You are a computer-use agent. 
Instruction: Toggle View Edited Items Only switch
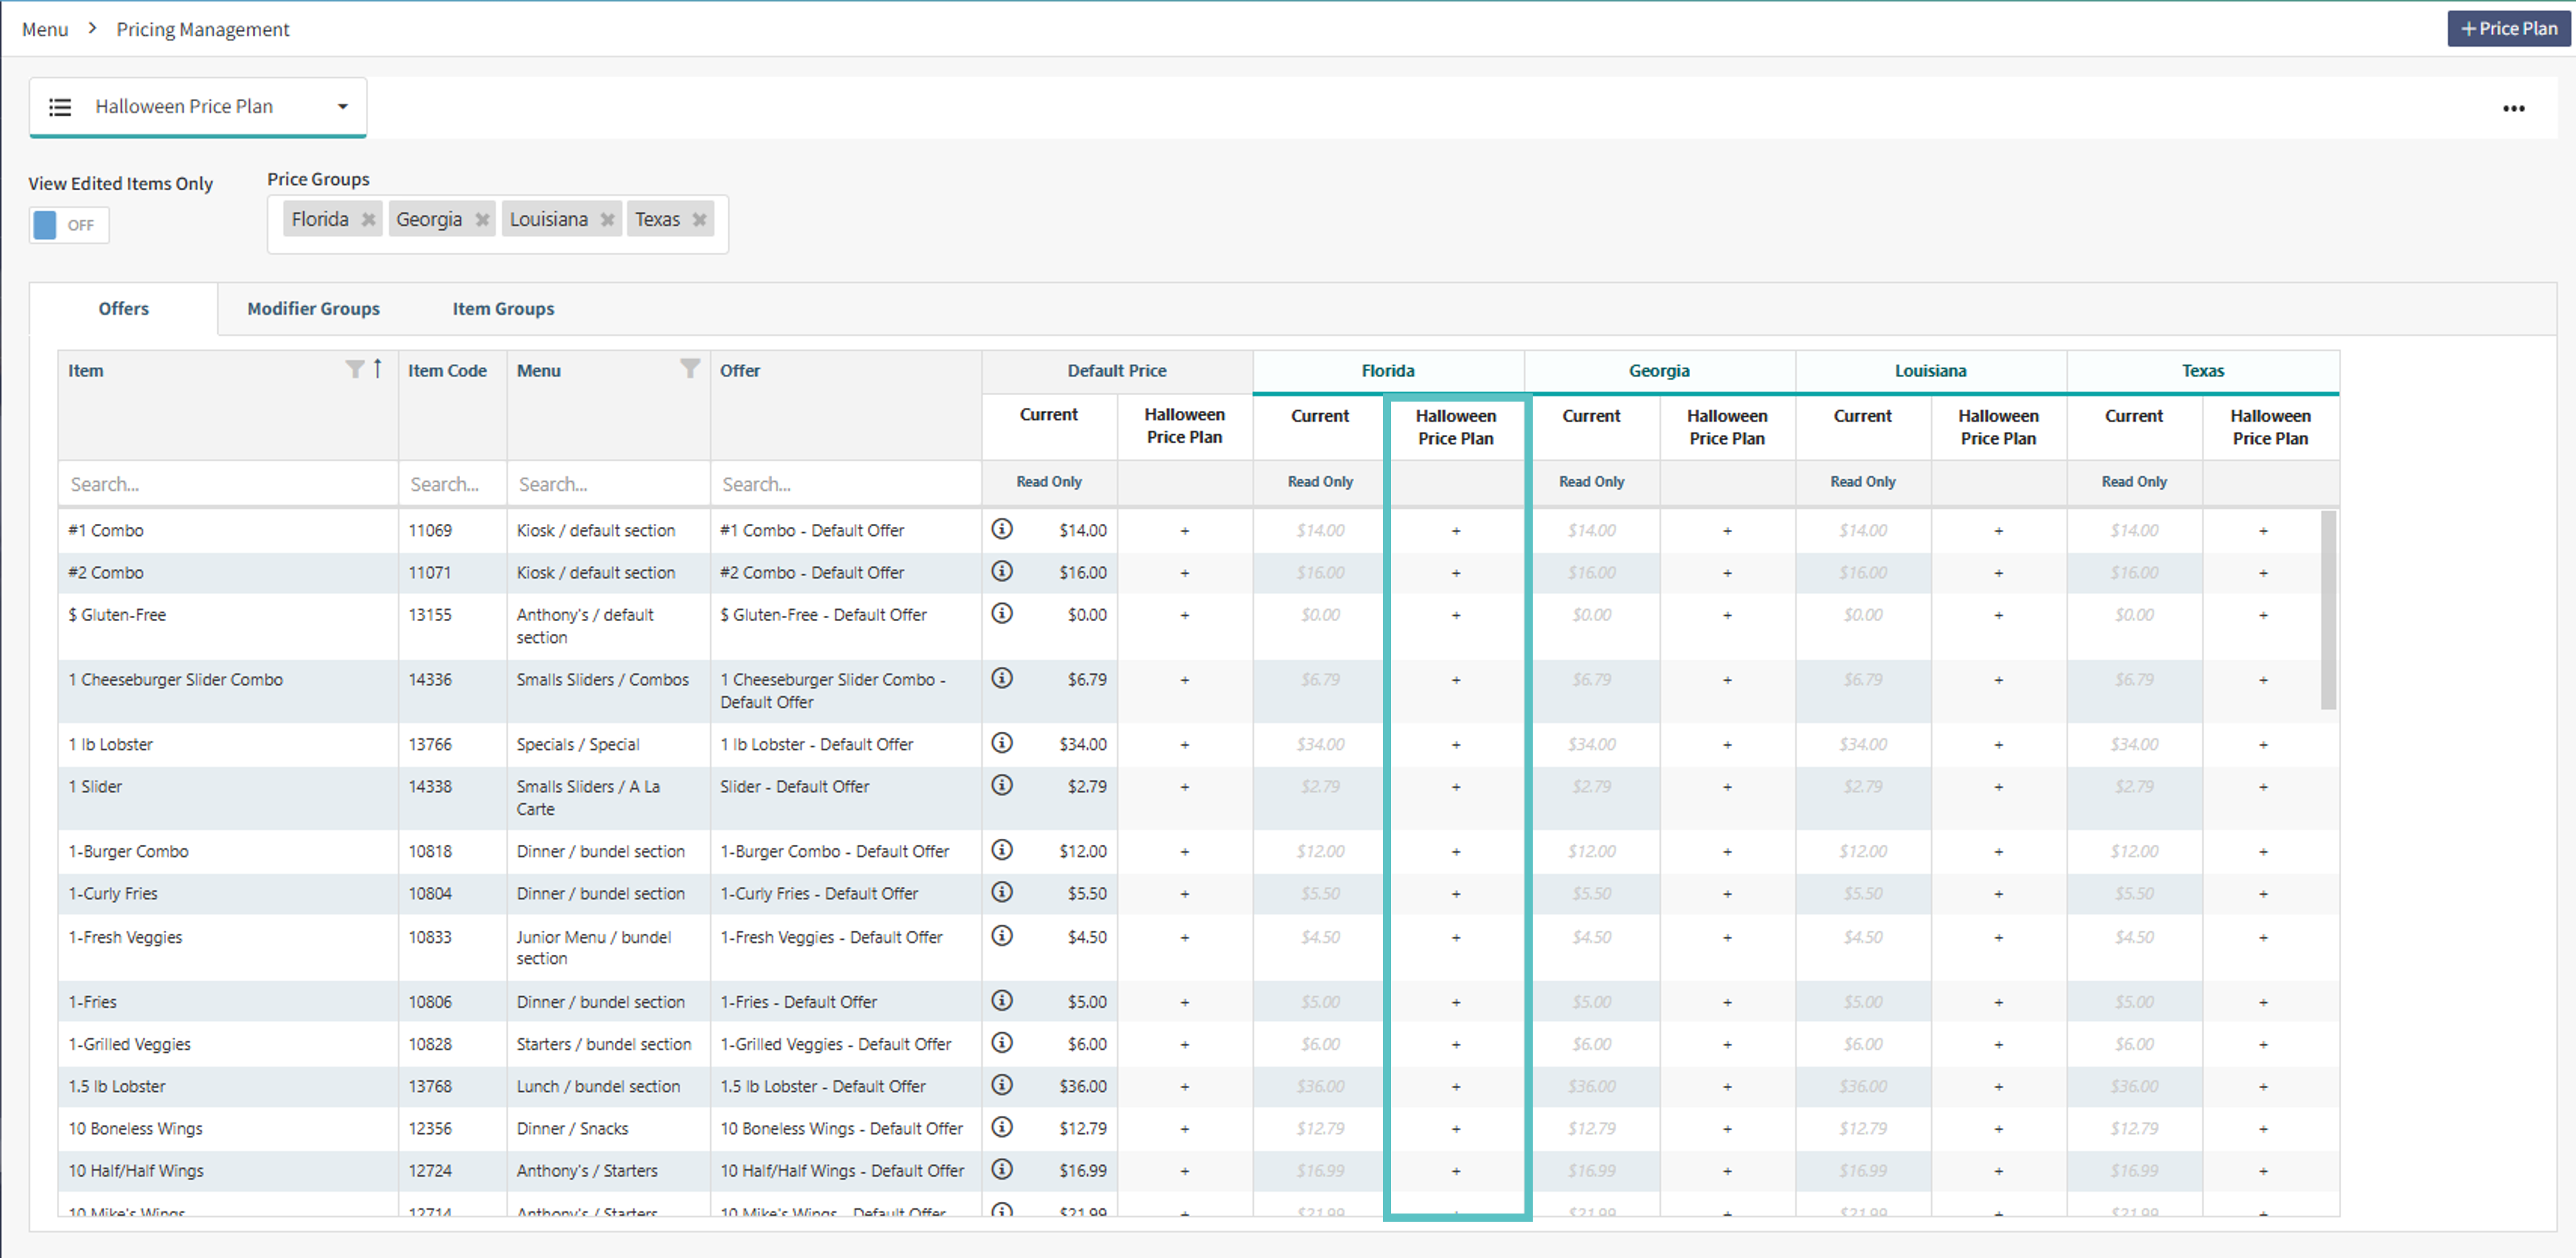pyautogui.click(x=68, y=225)
